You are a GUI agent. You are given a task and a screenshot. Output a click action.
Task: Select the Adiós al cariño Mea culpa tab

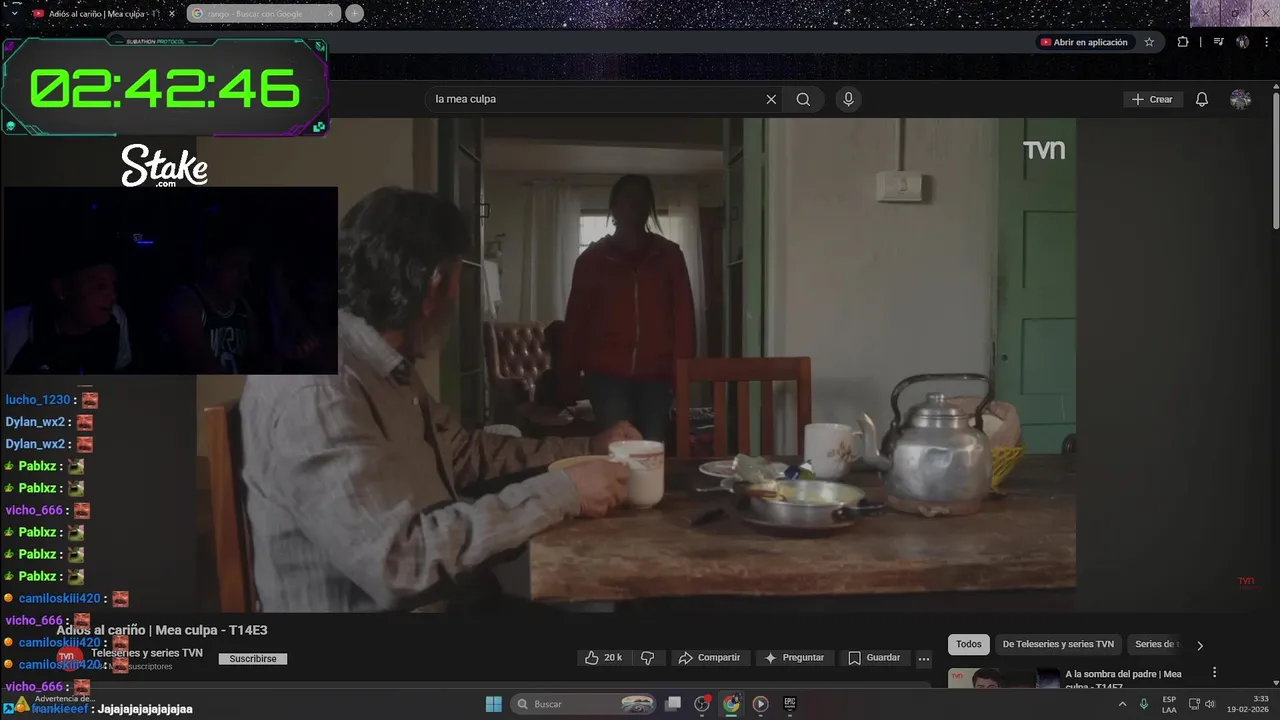tap(103, 14)
